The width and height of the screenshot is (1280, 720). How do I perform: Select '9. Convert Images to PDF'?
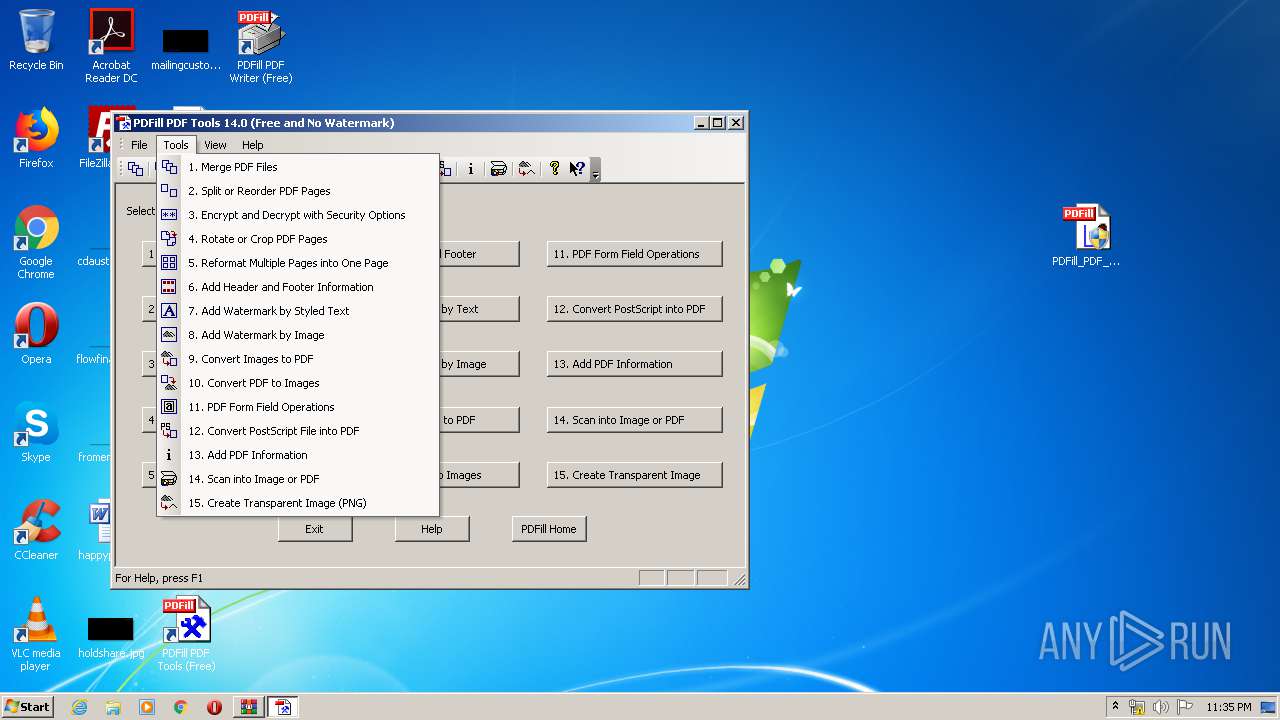click(x=298, y=359)
